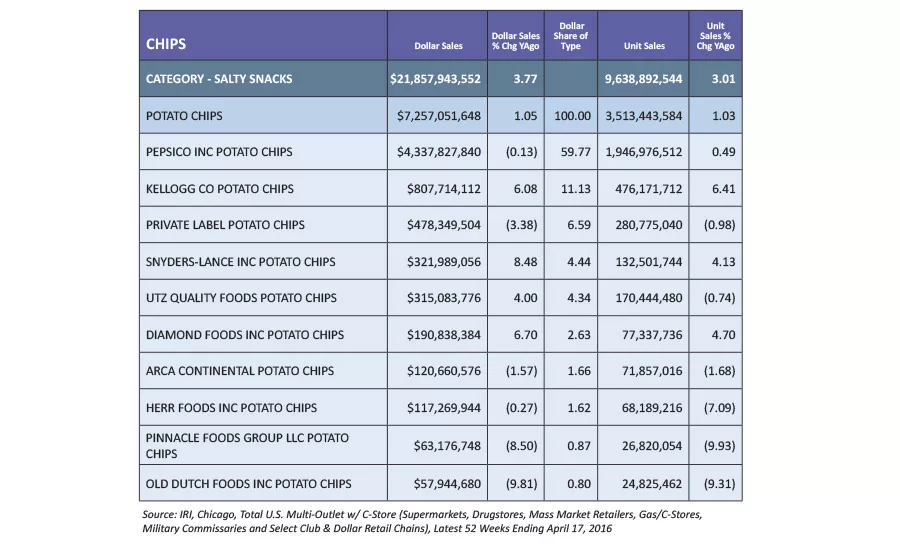Select the 59.77 dollar share value

click(x=576, y=152)
